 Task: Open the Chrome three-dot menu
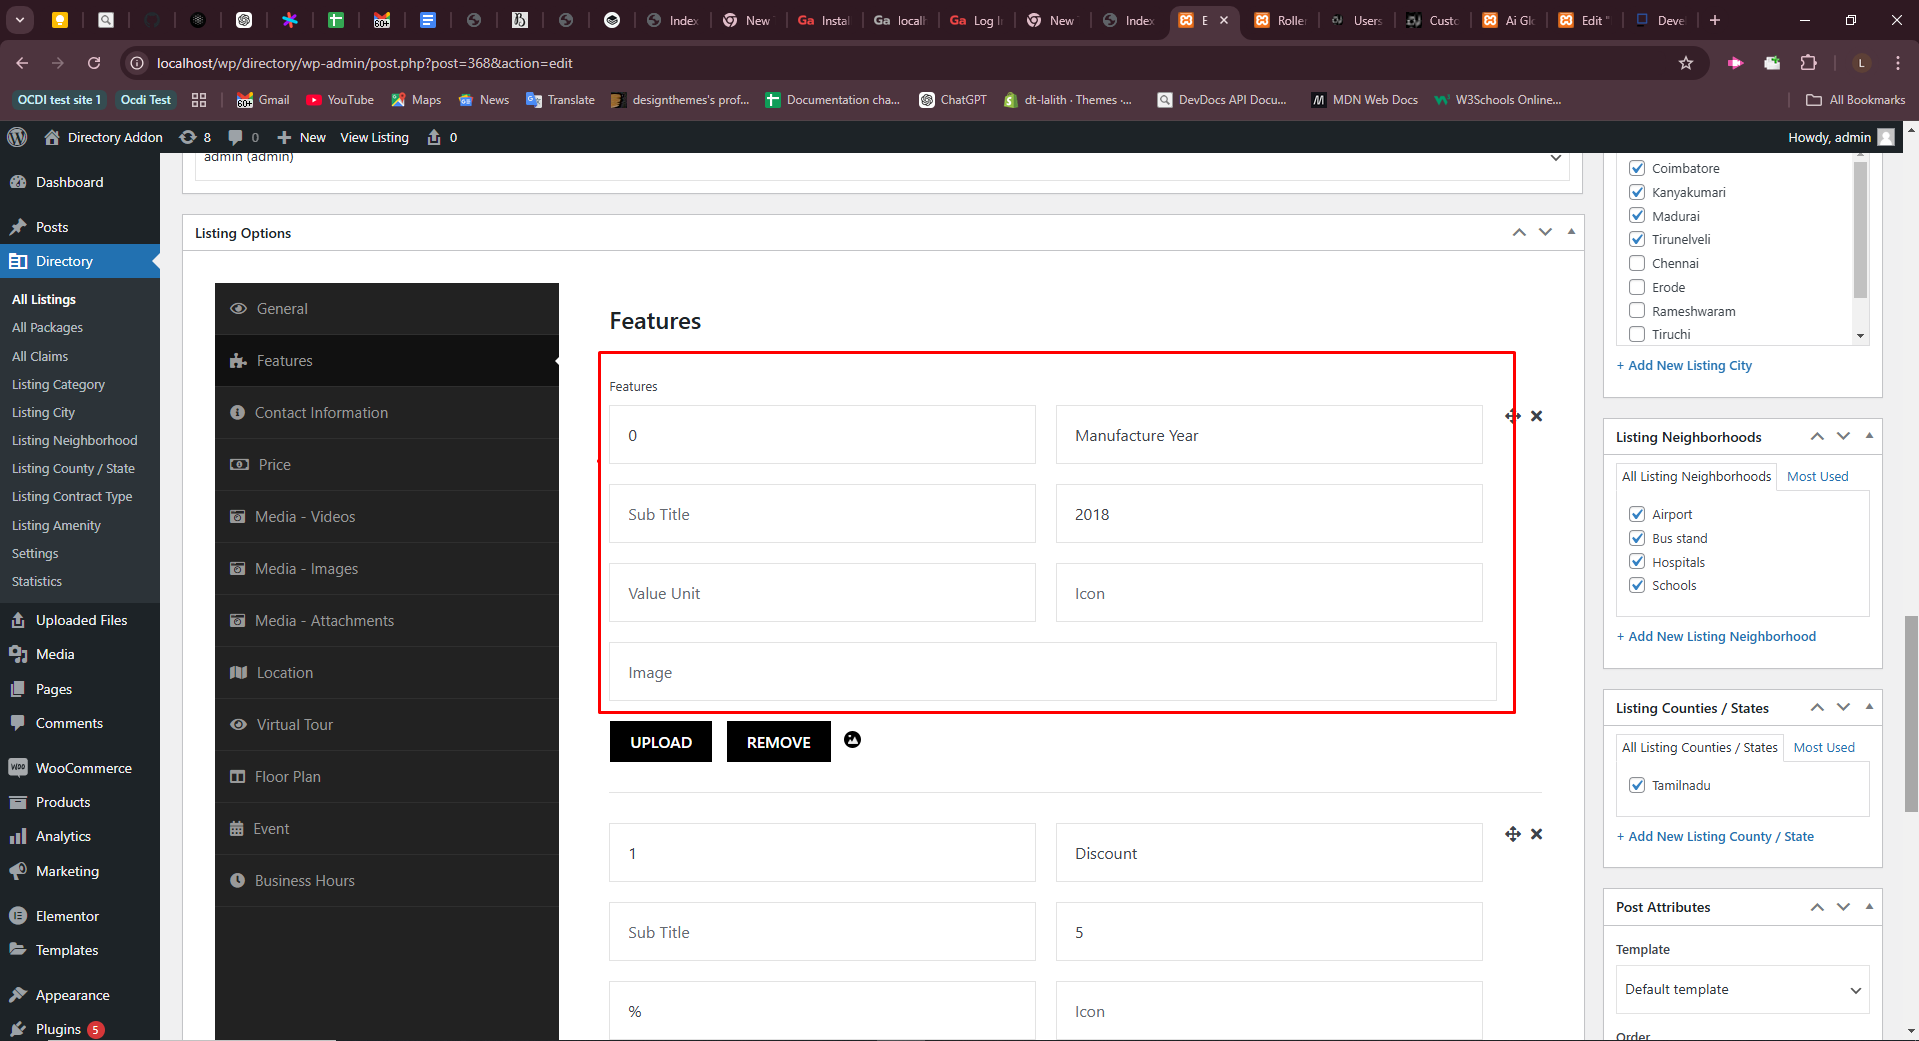[x=1898, y=63]
